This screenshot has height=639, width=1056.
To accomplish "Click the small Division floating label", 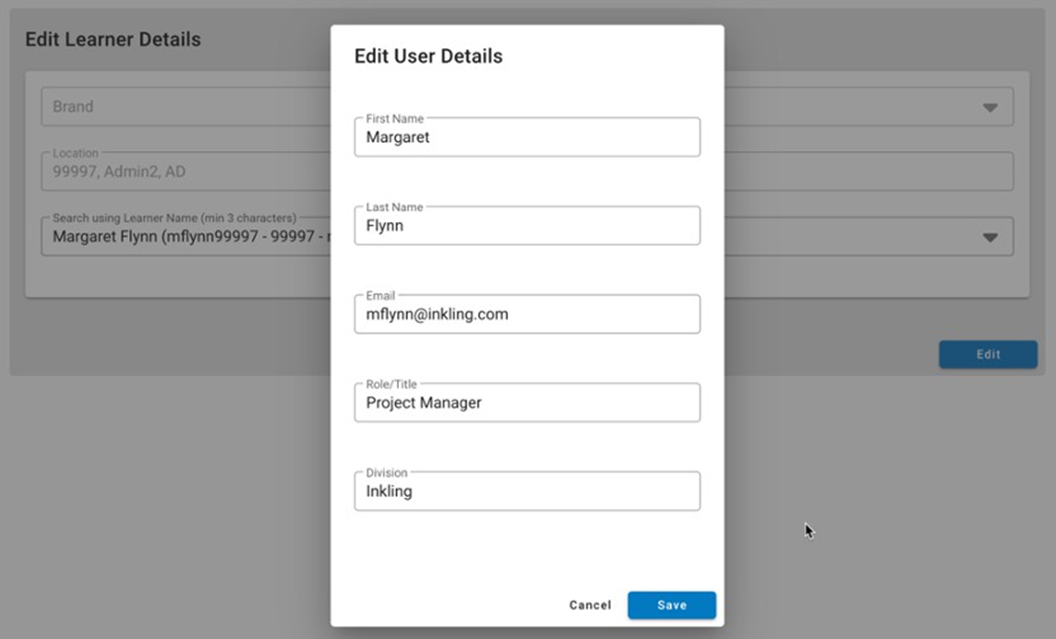I will click(x=387, y=473).
